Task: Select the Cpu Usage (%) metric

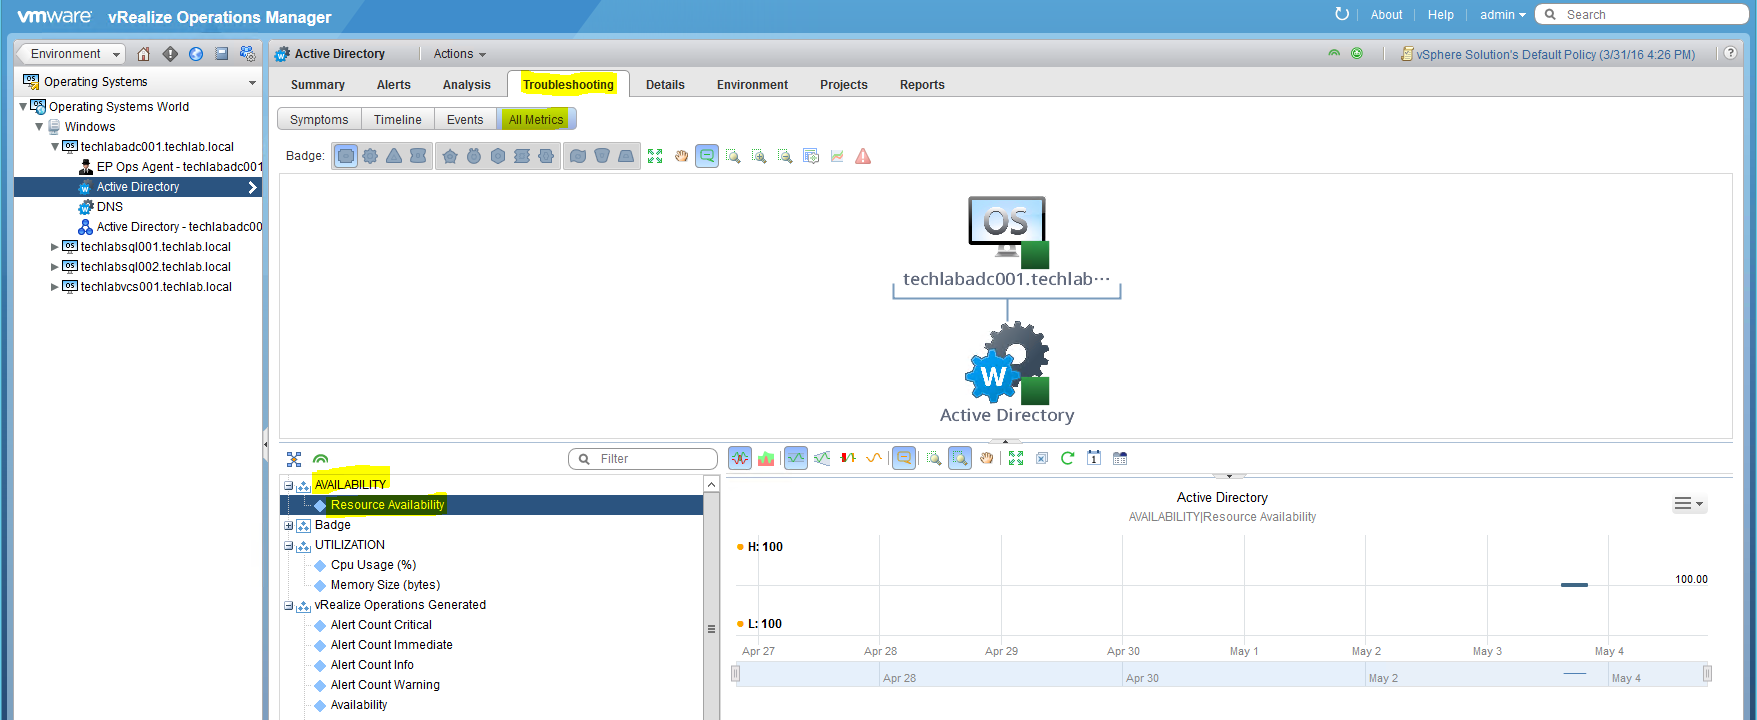Action: (x=373, y=565)
